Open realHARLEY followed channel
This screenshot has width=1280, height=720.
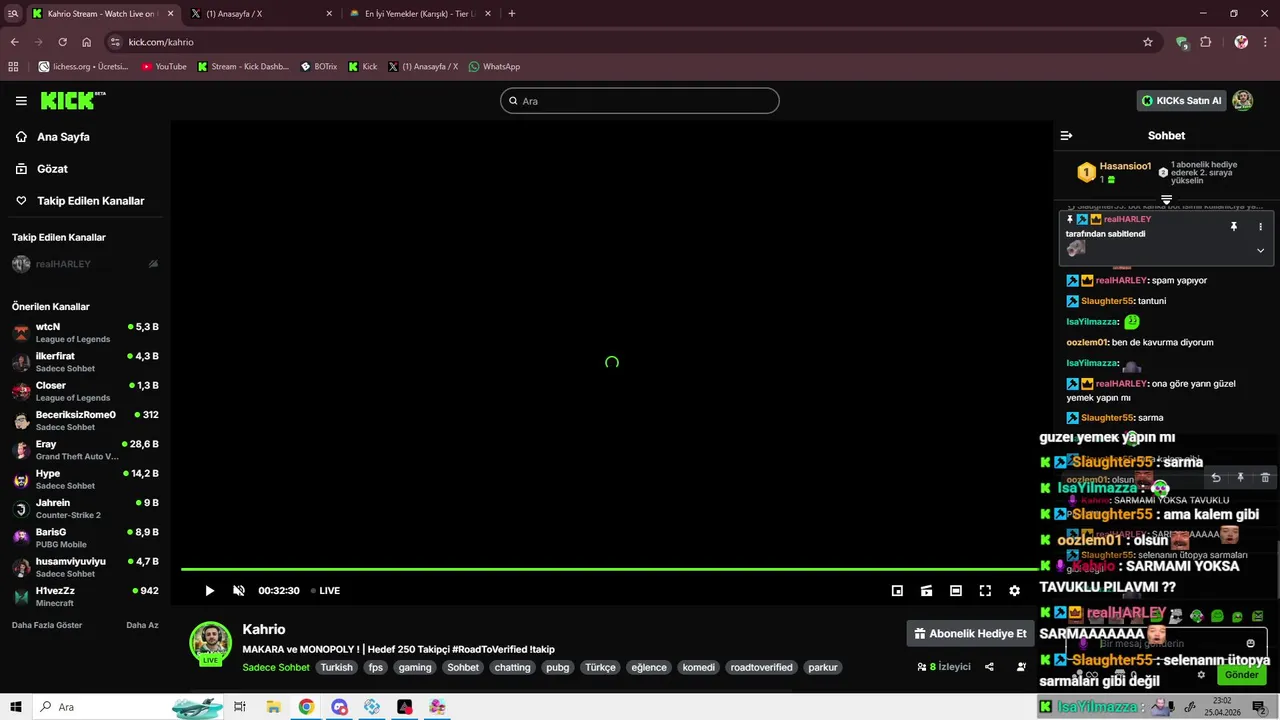coord(85,264)
